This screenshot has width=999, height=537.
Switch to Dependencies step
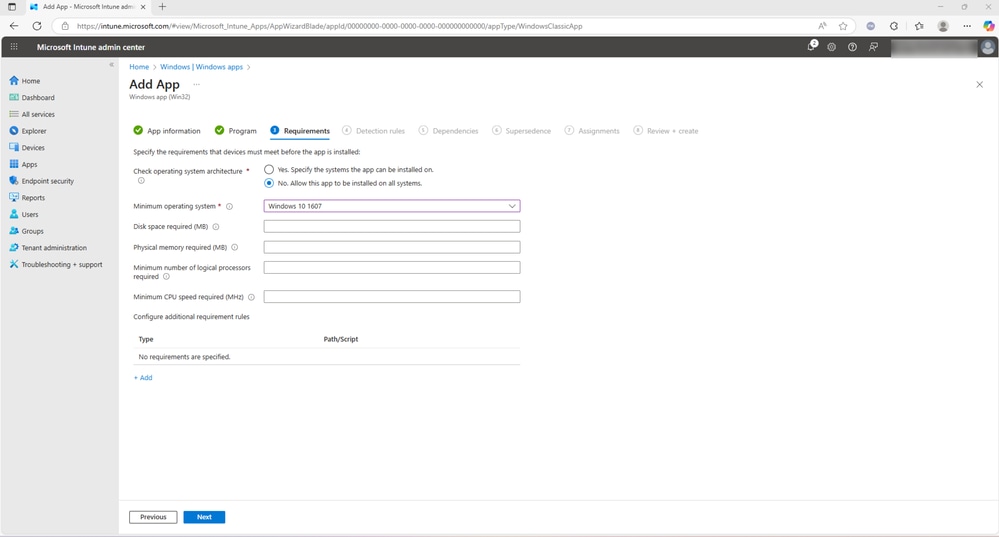pos(449,131)
